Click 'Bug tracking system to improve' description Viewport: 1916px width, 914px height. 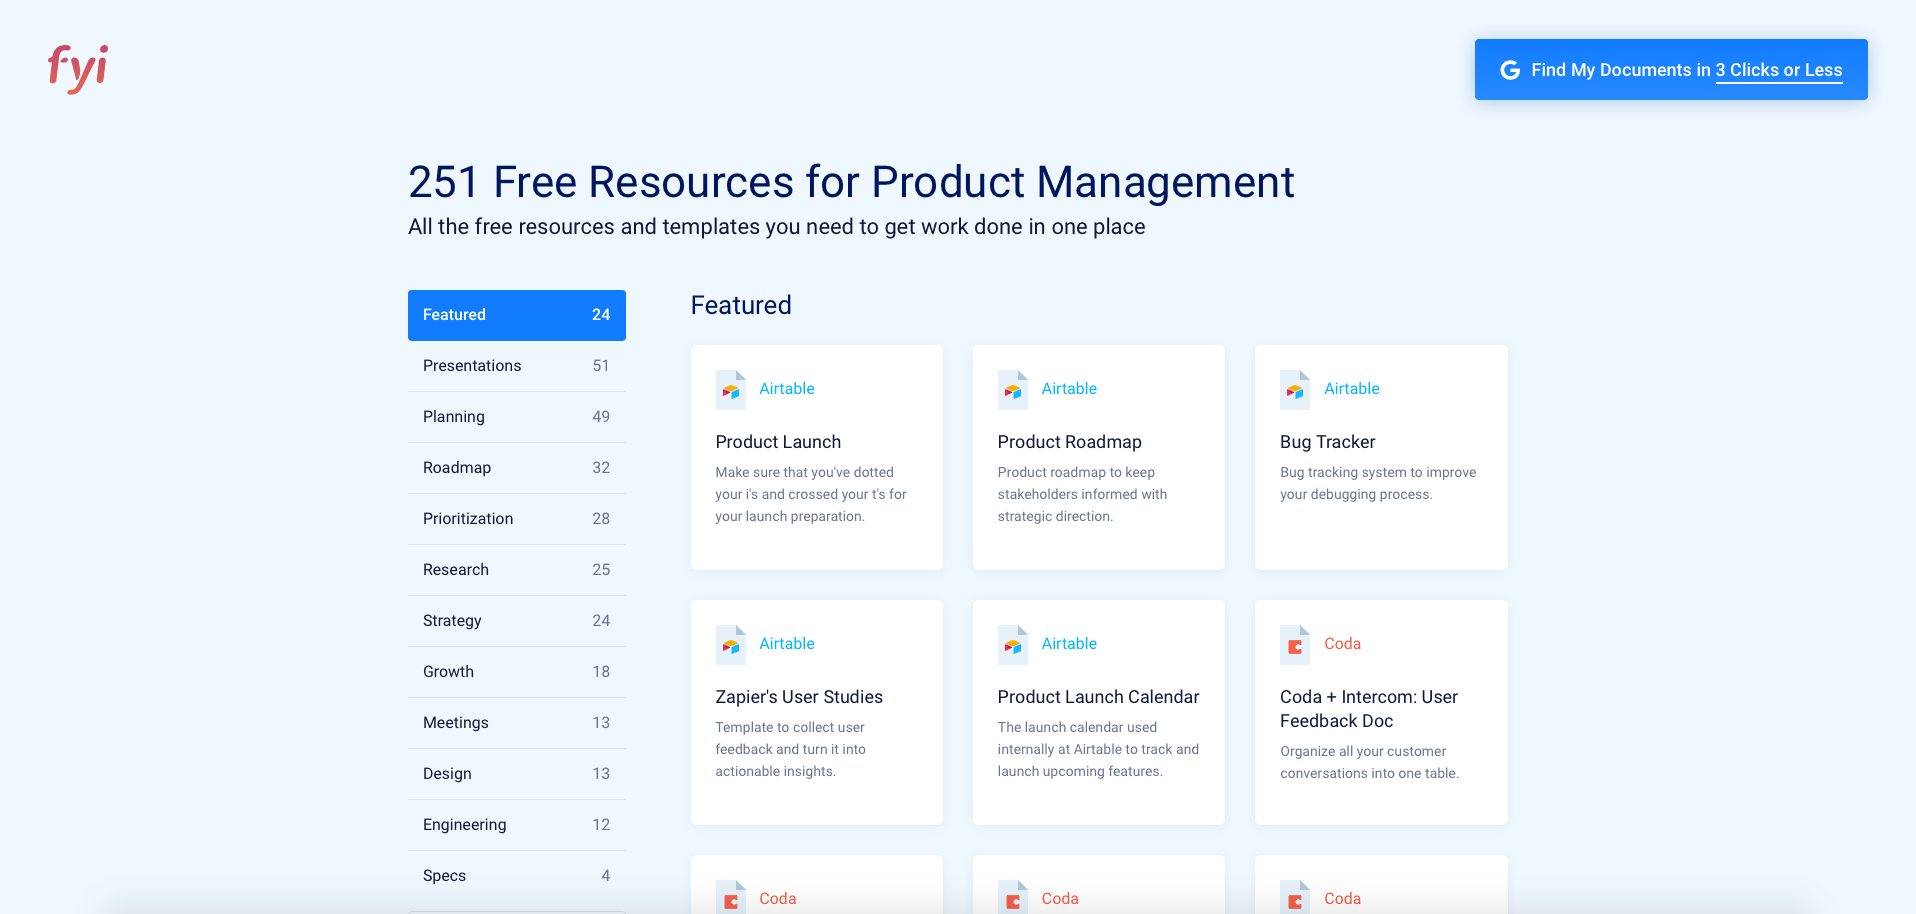click(x=1378, y=483)
